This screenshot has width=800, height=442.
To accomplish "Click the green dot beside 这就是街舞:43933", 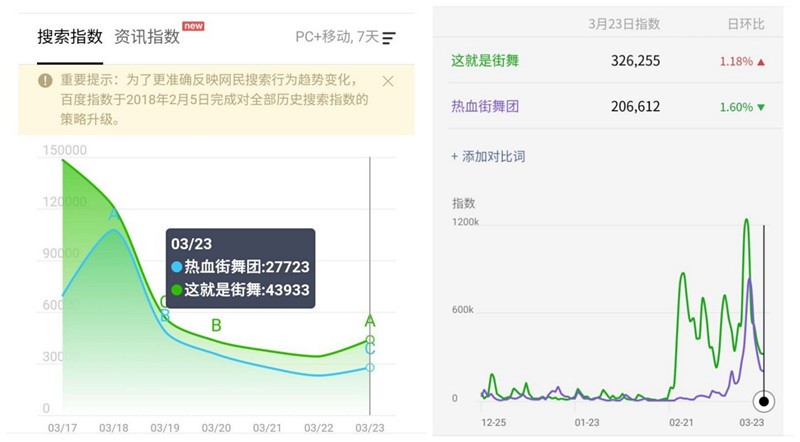I will [x=177, y=290].
